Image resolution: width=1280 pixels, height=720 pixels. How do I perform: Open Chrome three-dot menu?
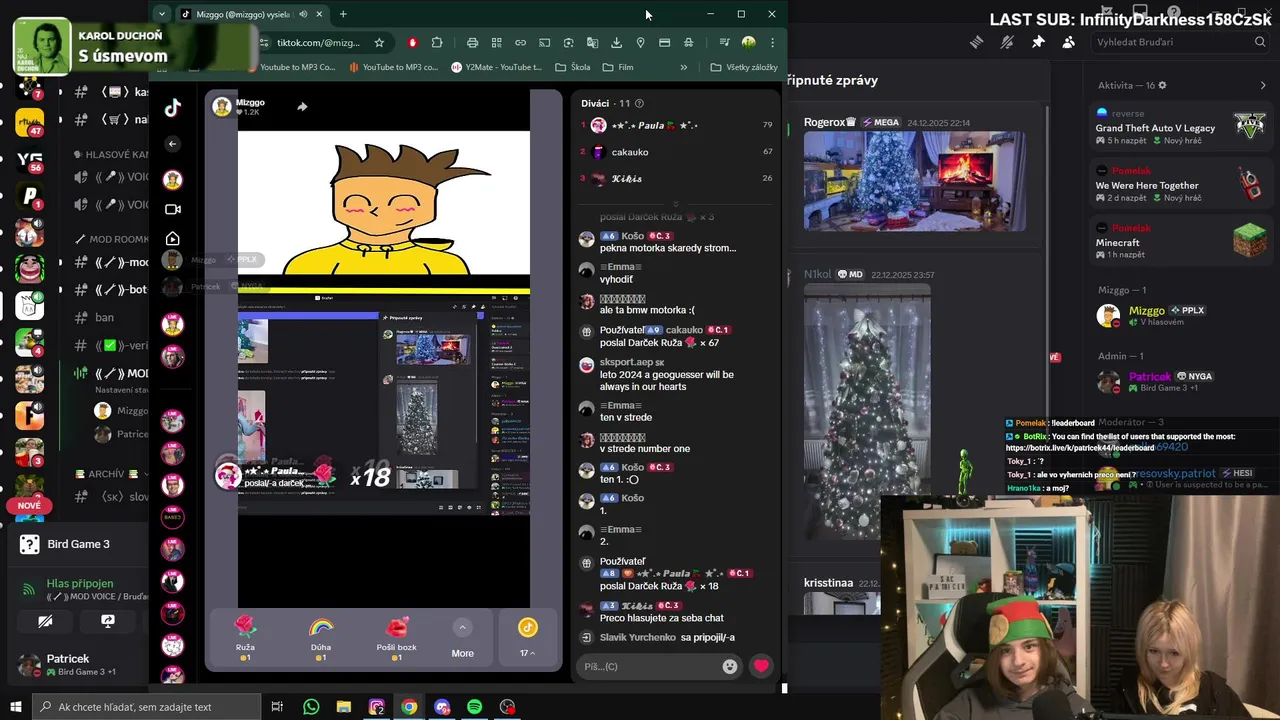click(x=773, y=43)
